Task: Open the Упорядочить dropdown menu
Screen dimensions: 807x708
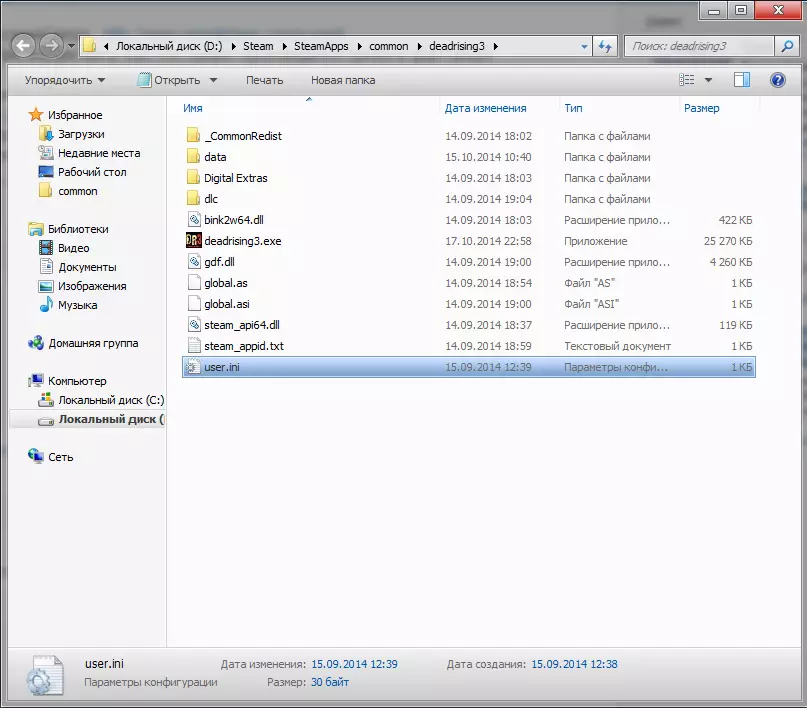Action: (65, 80)
